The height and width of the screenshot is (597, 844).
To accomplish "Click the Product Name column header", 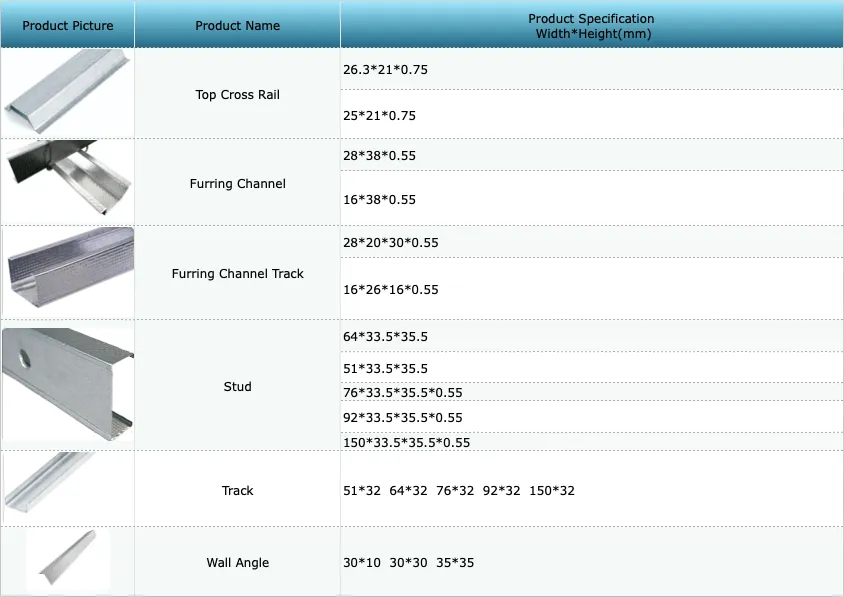I will point(237,25).
